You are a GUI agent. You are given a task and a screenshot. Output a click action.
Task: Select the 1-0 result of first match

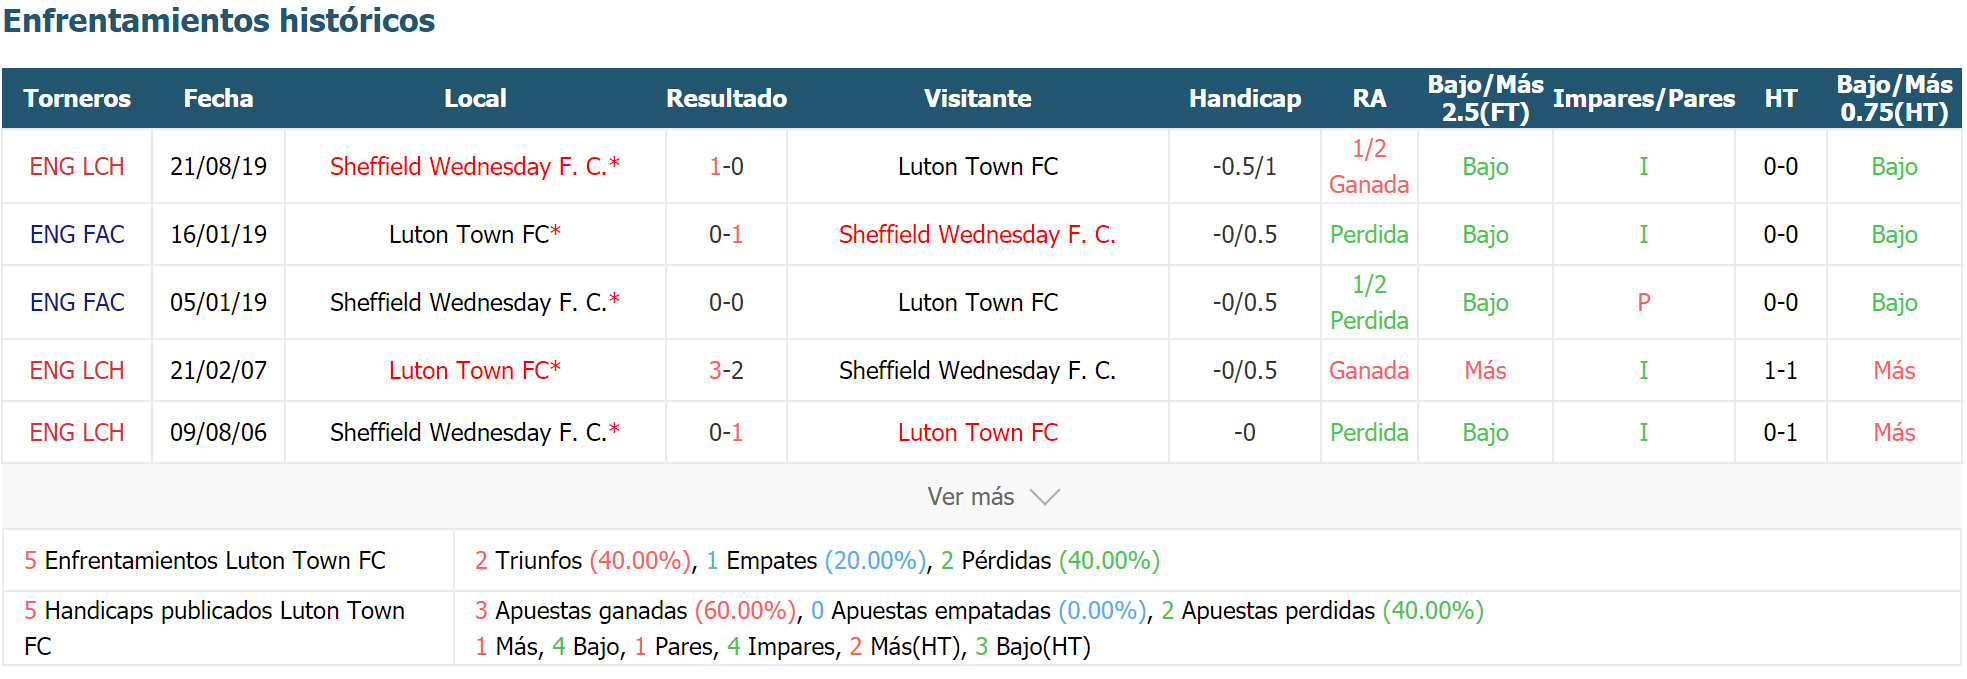[726, 167]
